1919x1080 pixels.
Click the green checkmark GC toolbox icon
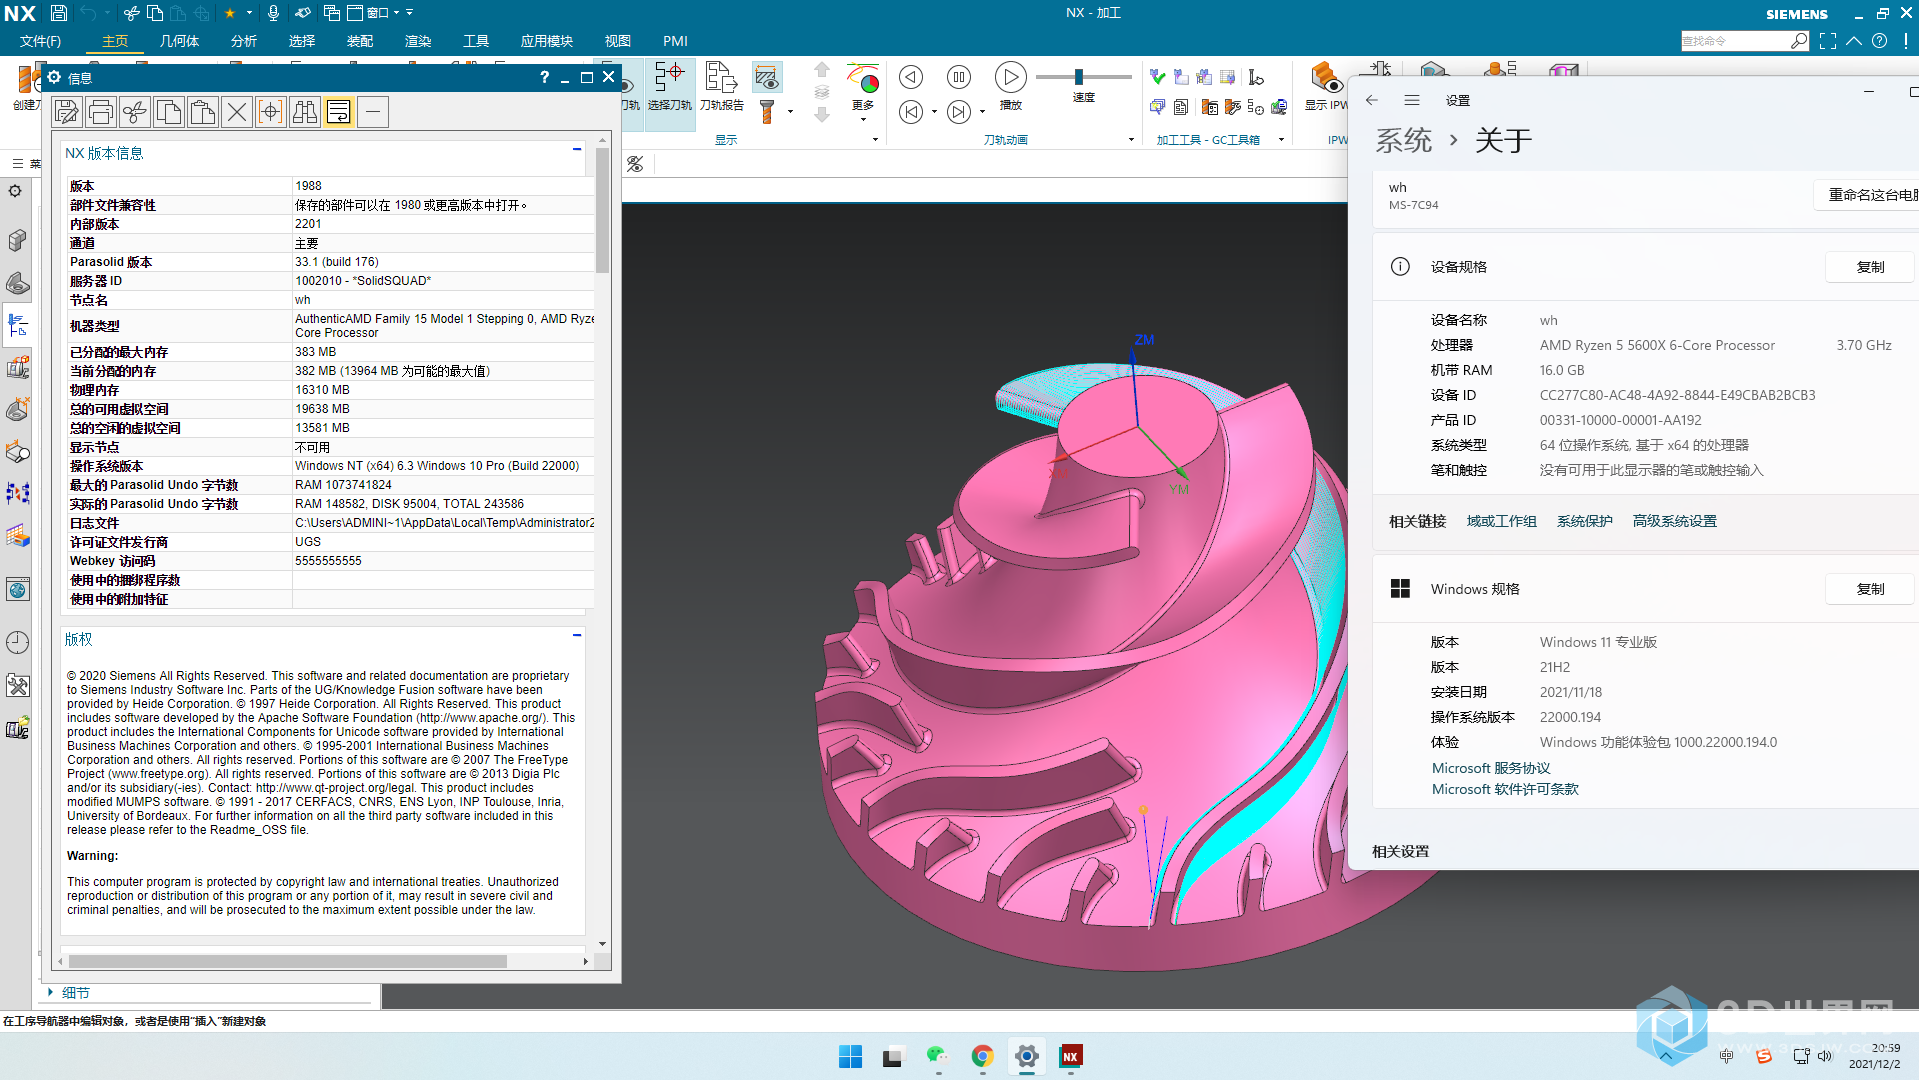pos(1158,77)
